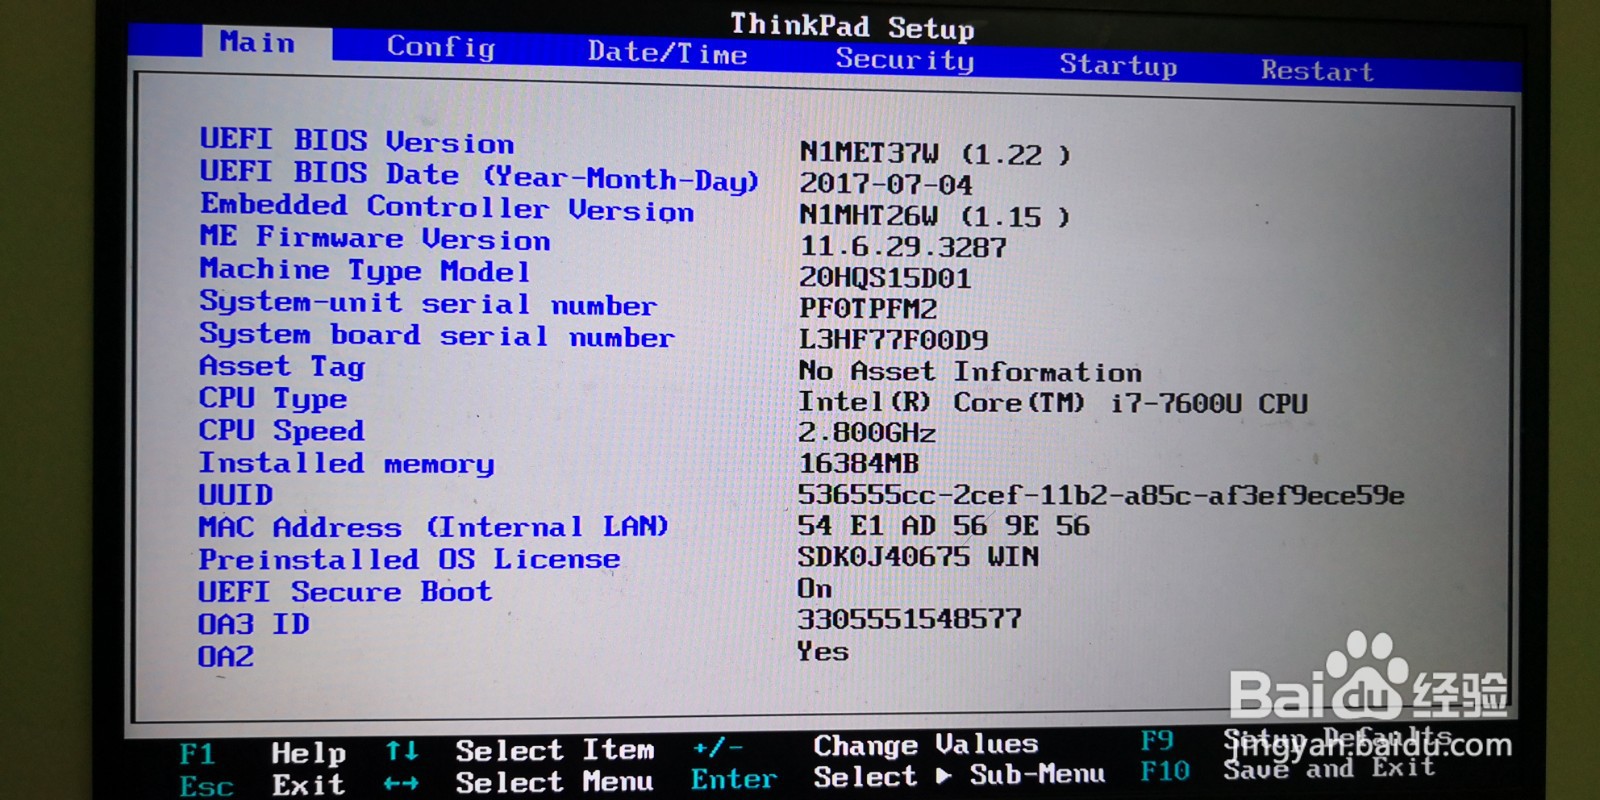Click the No Asset Information value
This screenshot has height=800, width=1600.
point(970,371)
